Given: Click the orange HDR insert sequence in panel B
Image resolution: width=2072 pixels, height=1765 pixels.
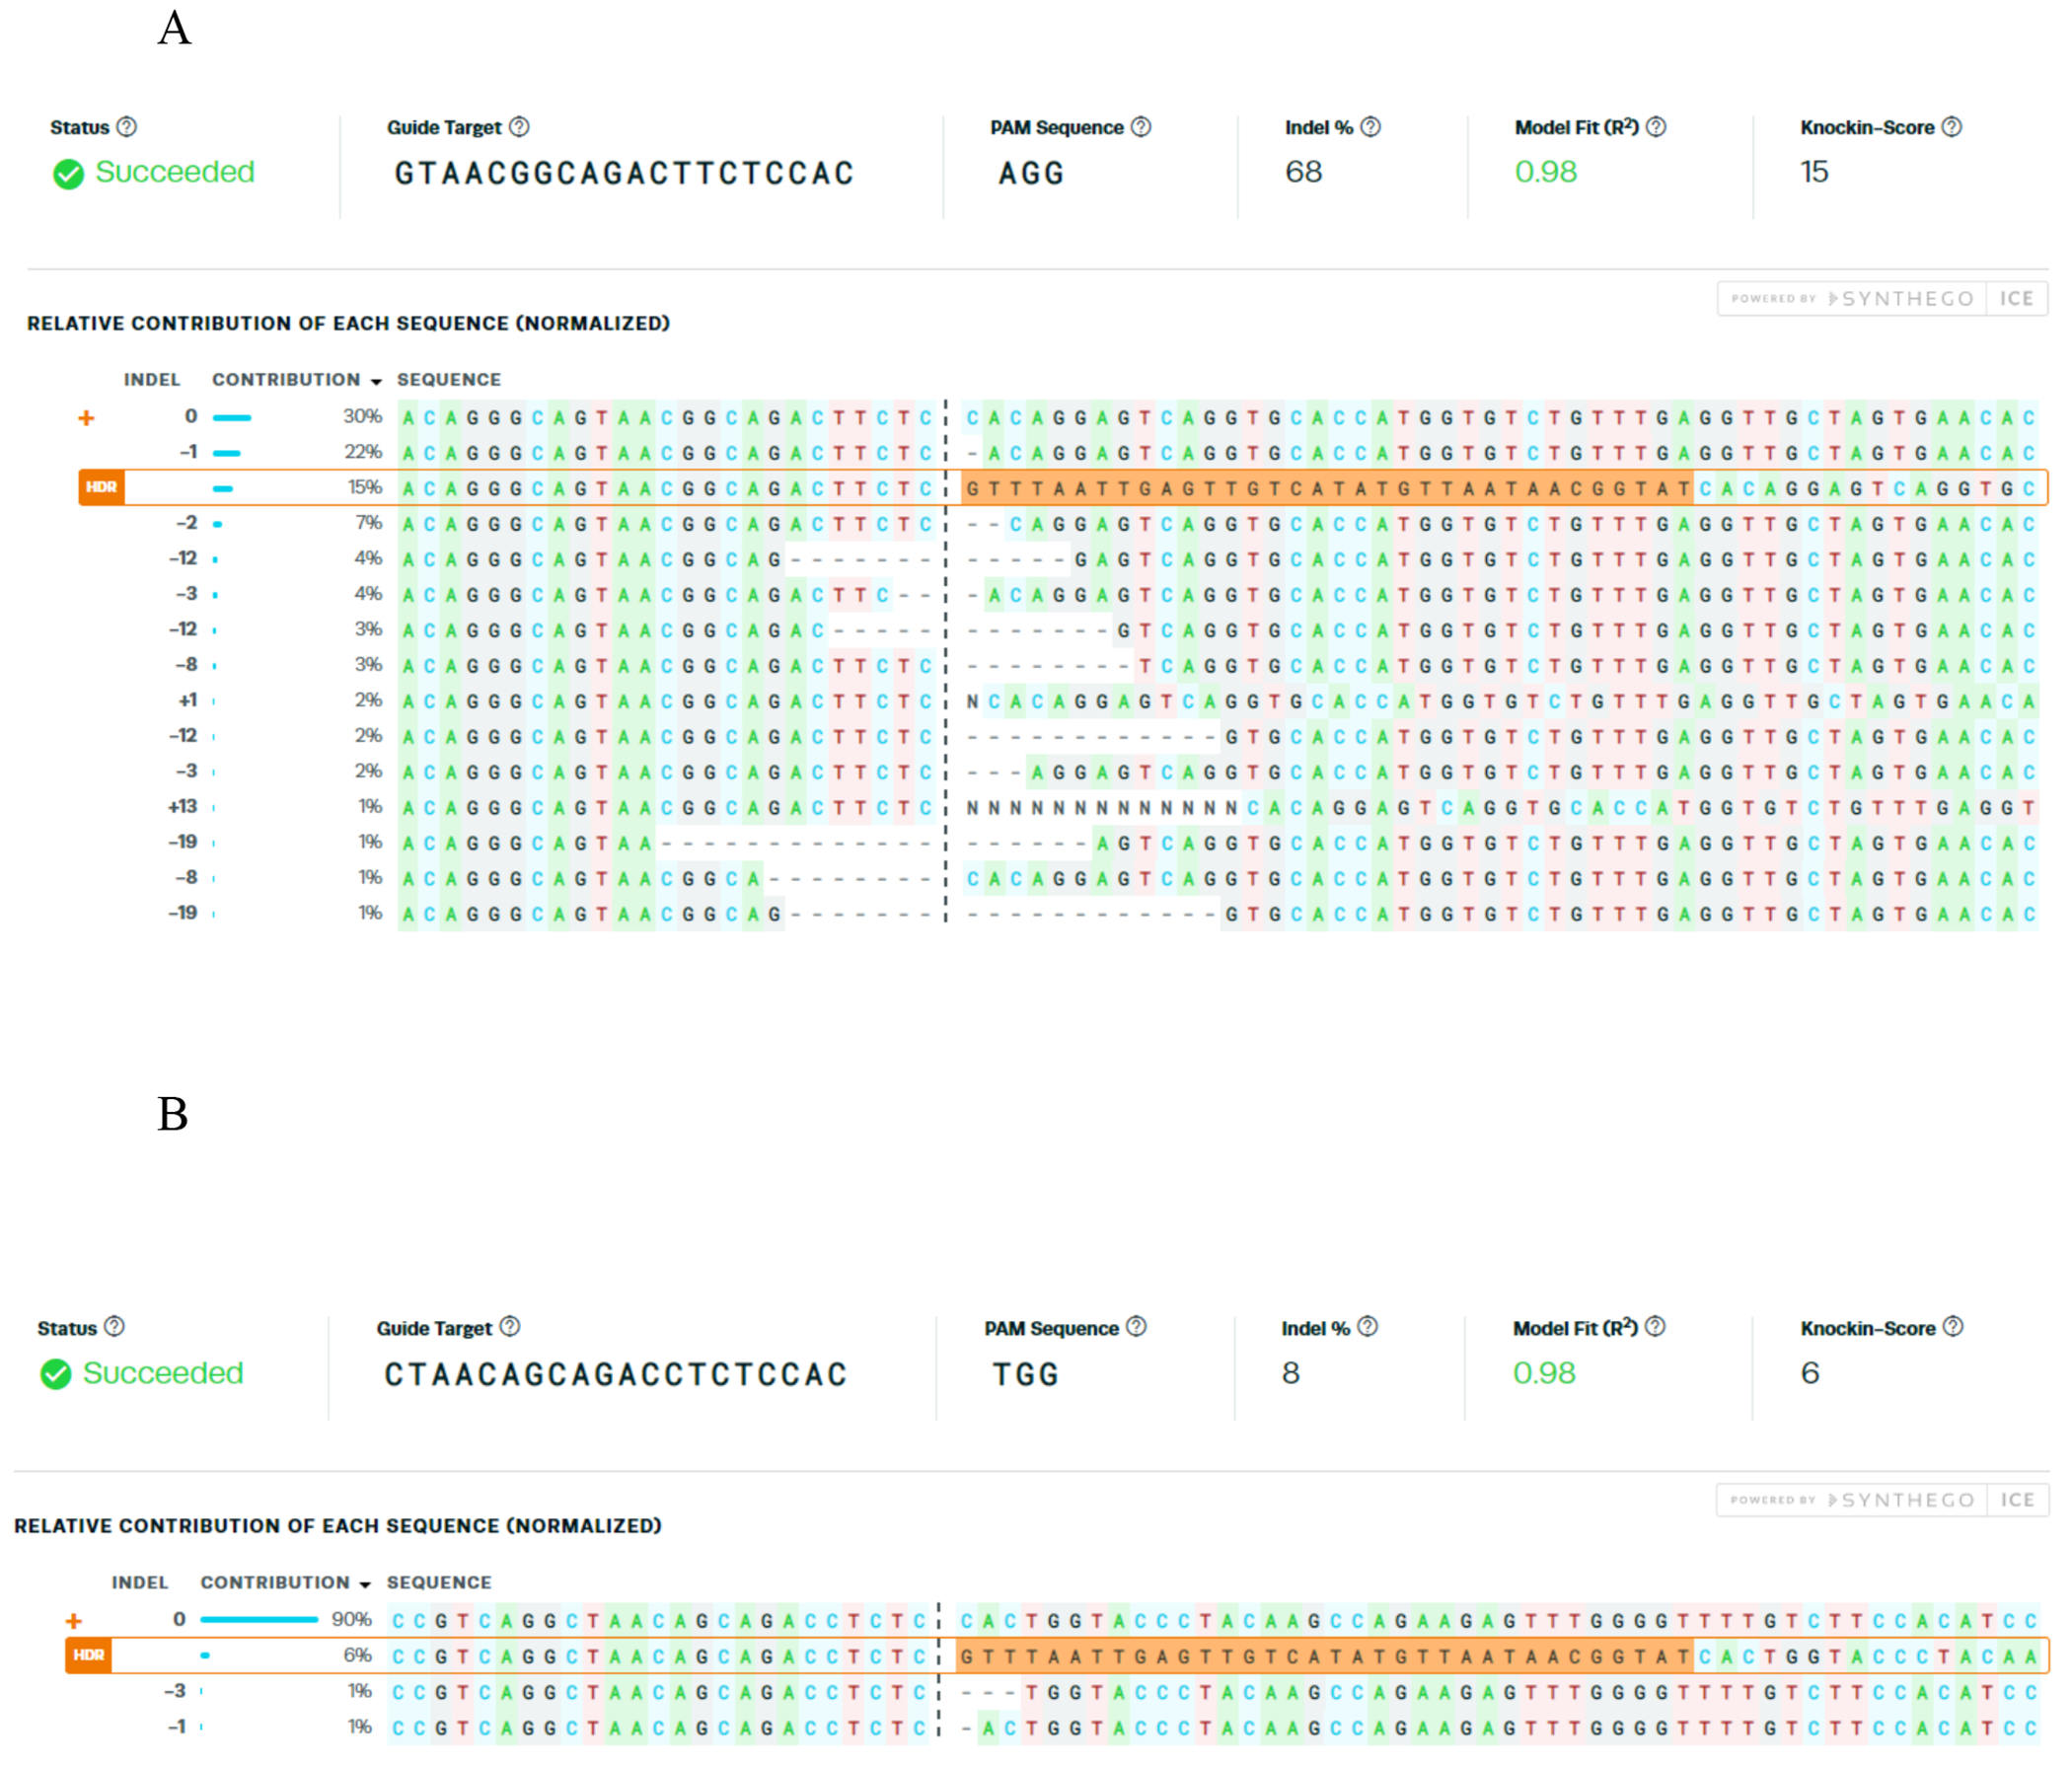Looking at the screenshot, I should pyautogui.click(x=1324, y=1656).
